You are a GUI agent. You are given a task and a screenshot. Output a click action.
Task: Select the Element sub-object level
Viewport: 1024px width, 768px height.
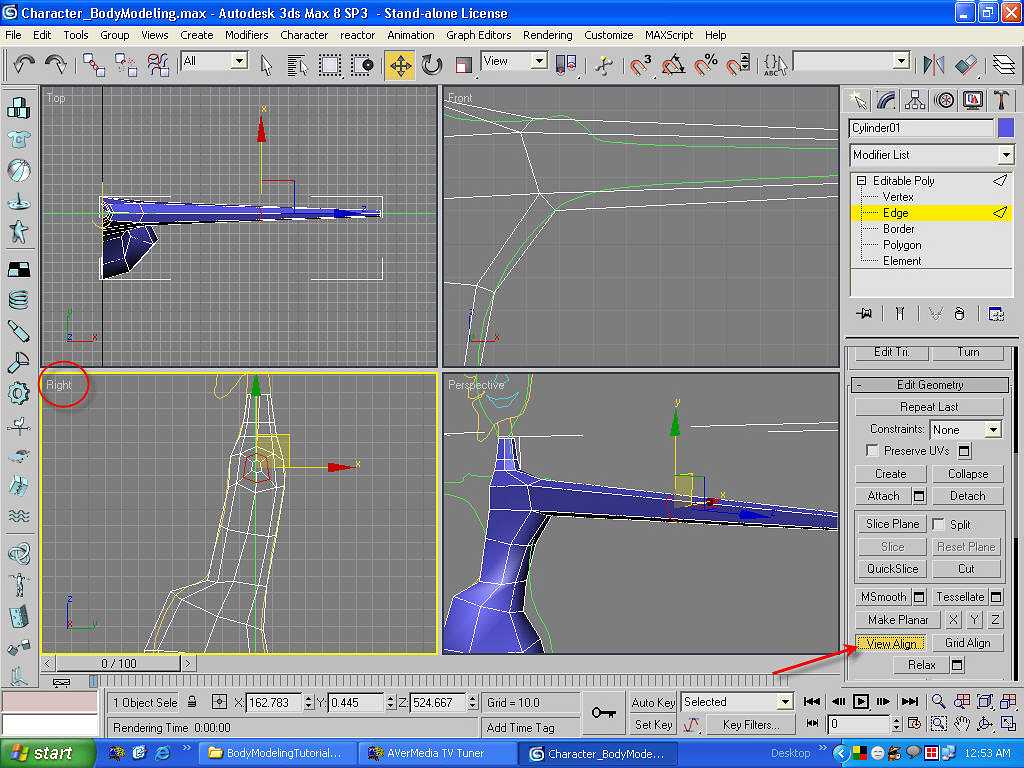pyautogui.click(x=902, y=261)
